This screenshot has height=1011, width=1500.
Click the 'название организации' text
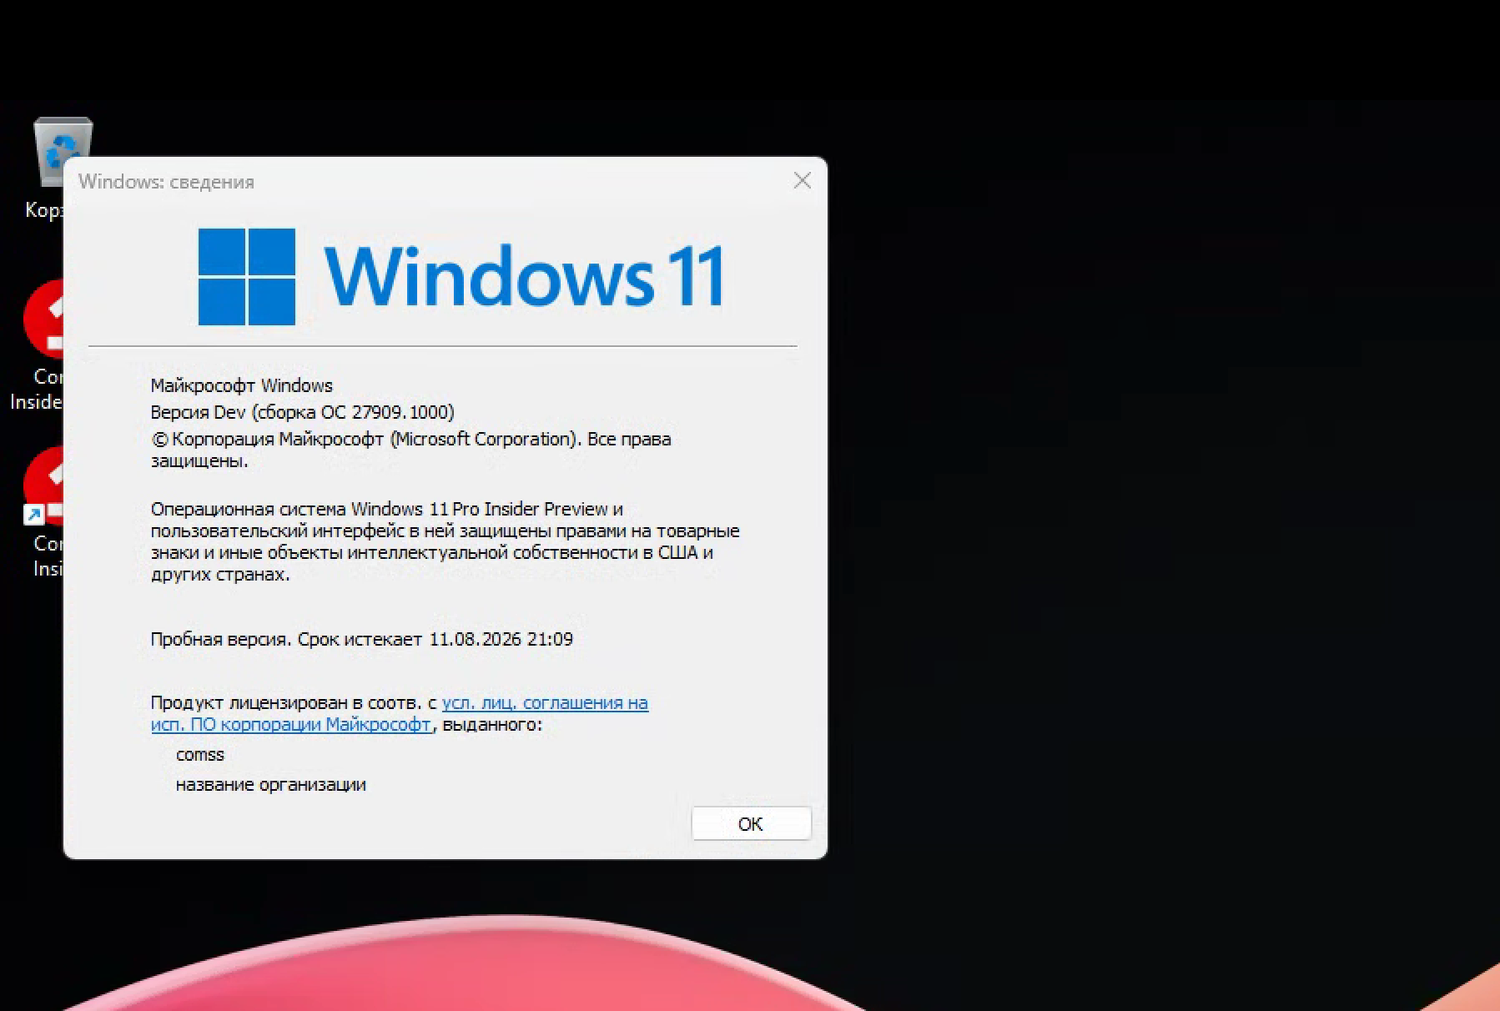click(x=270, y=785)
